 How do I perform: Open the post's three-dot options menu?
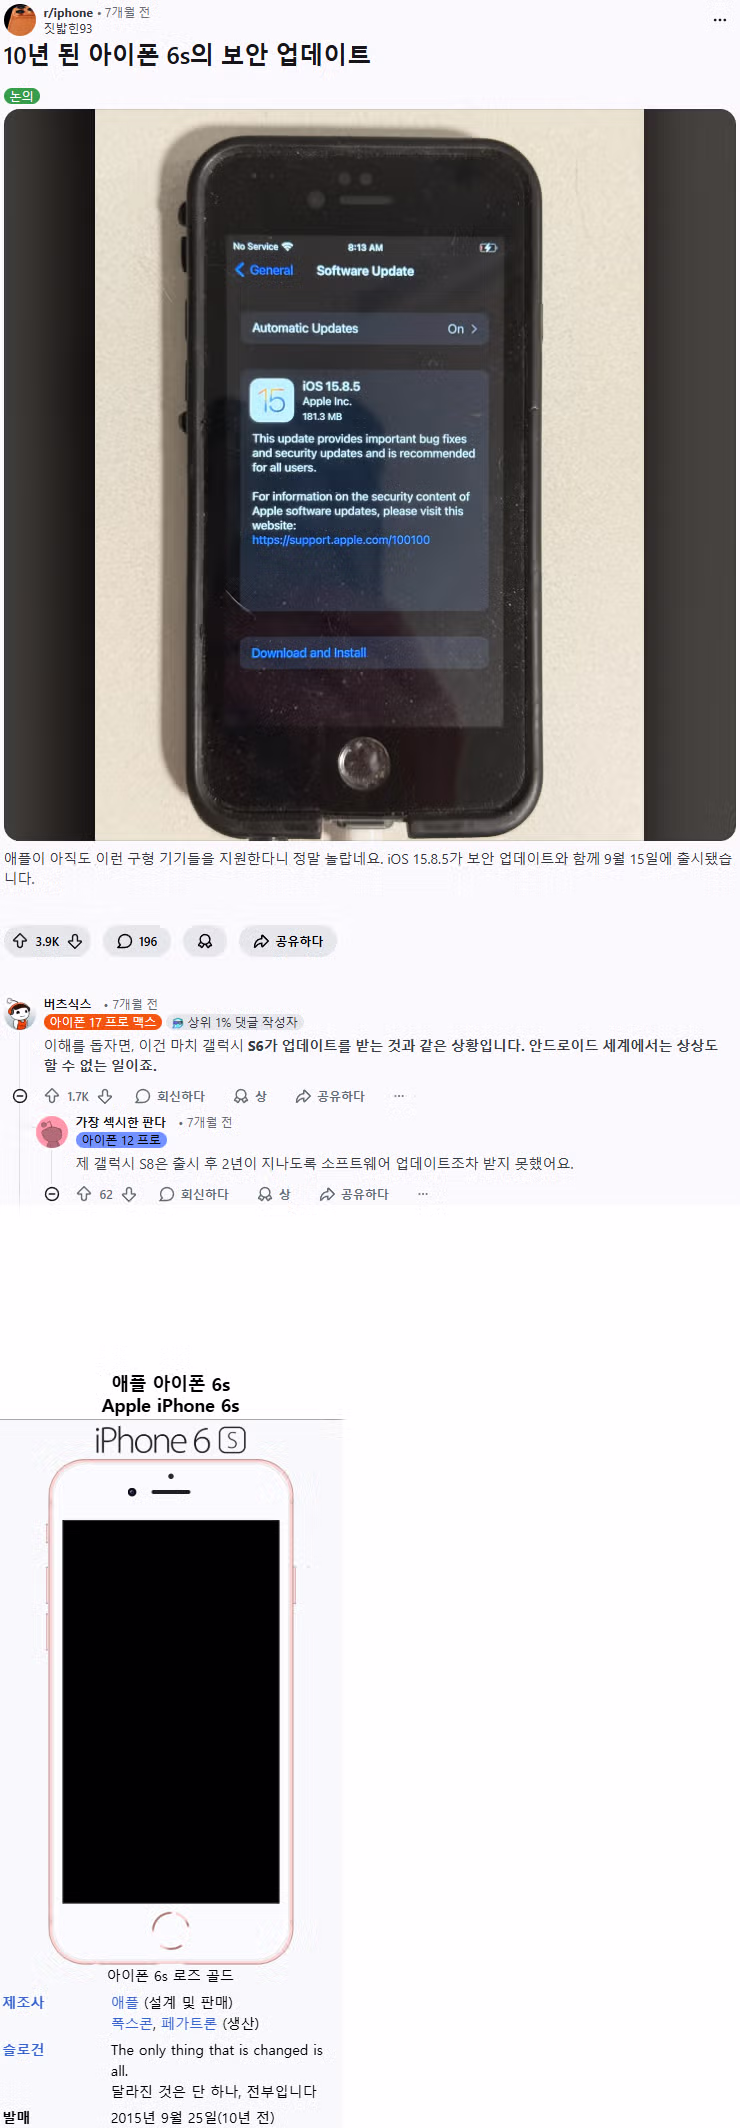pos(720,20)
